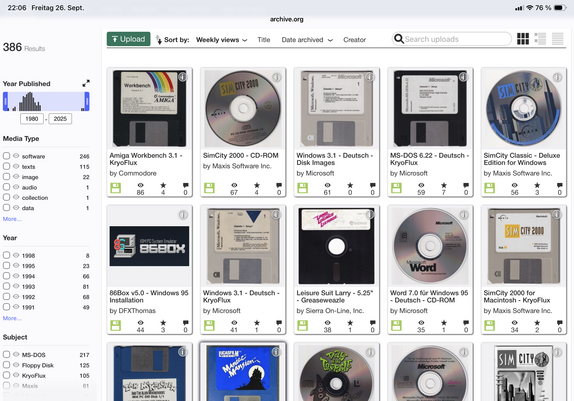Click the 2025 end year field

[60, 119]
